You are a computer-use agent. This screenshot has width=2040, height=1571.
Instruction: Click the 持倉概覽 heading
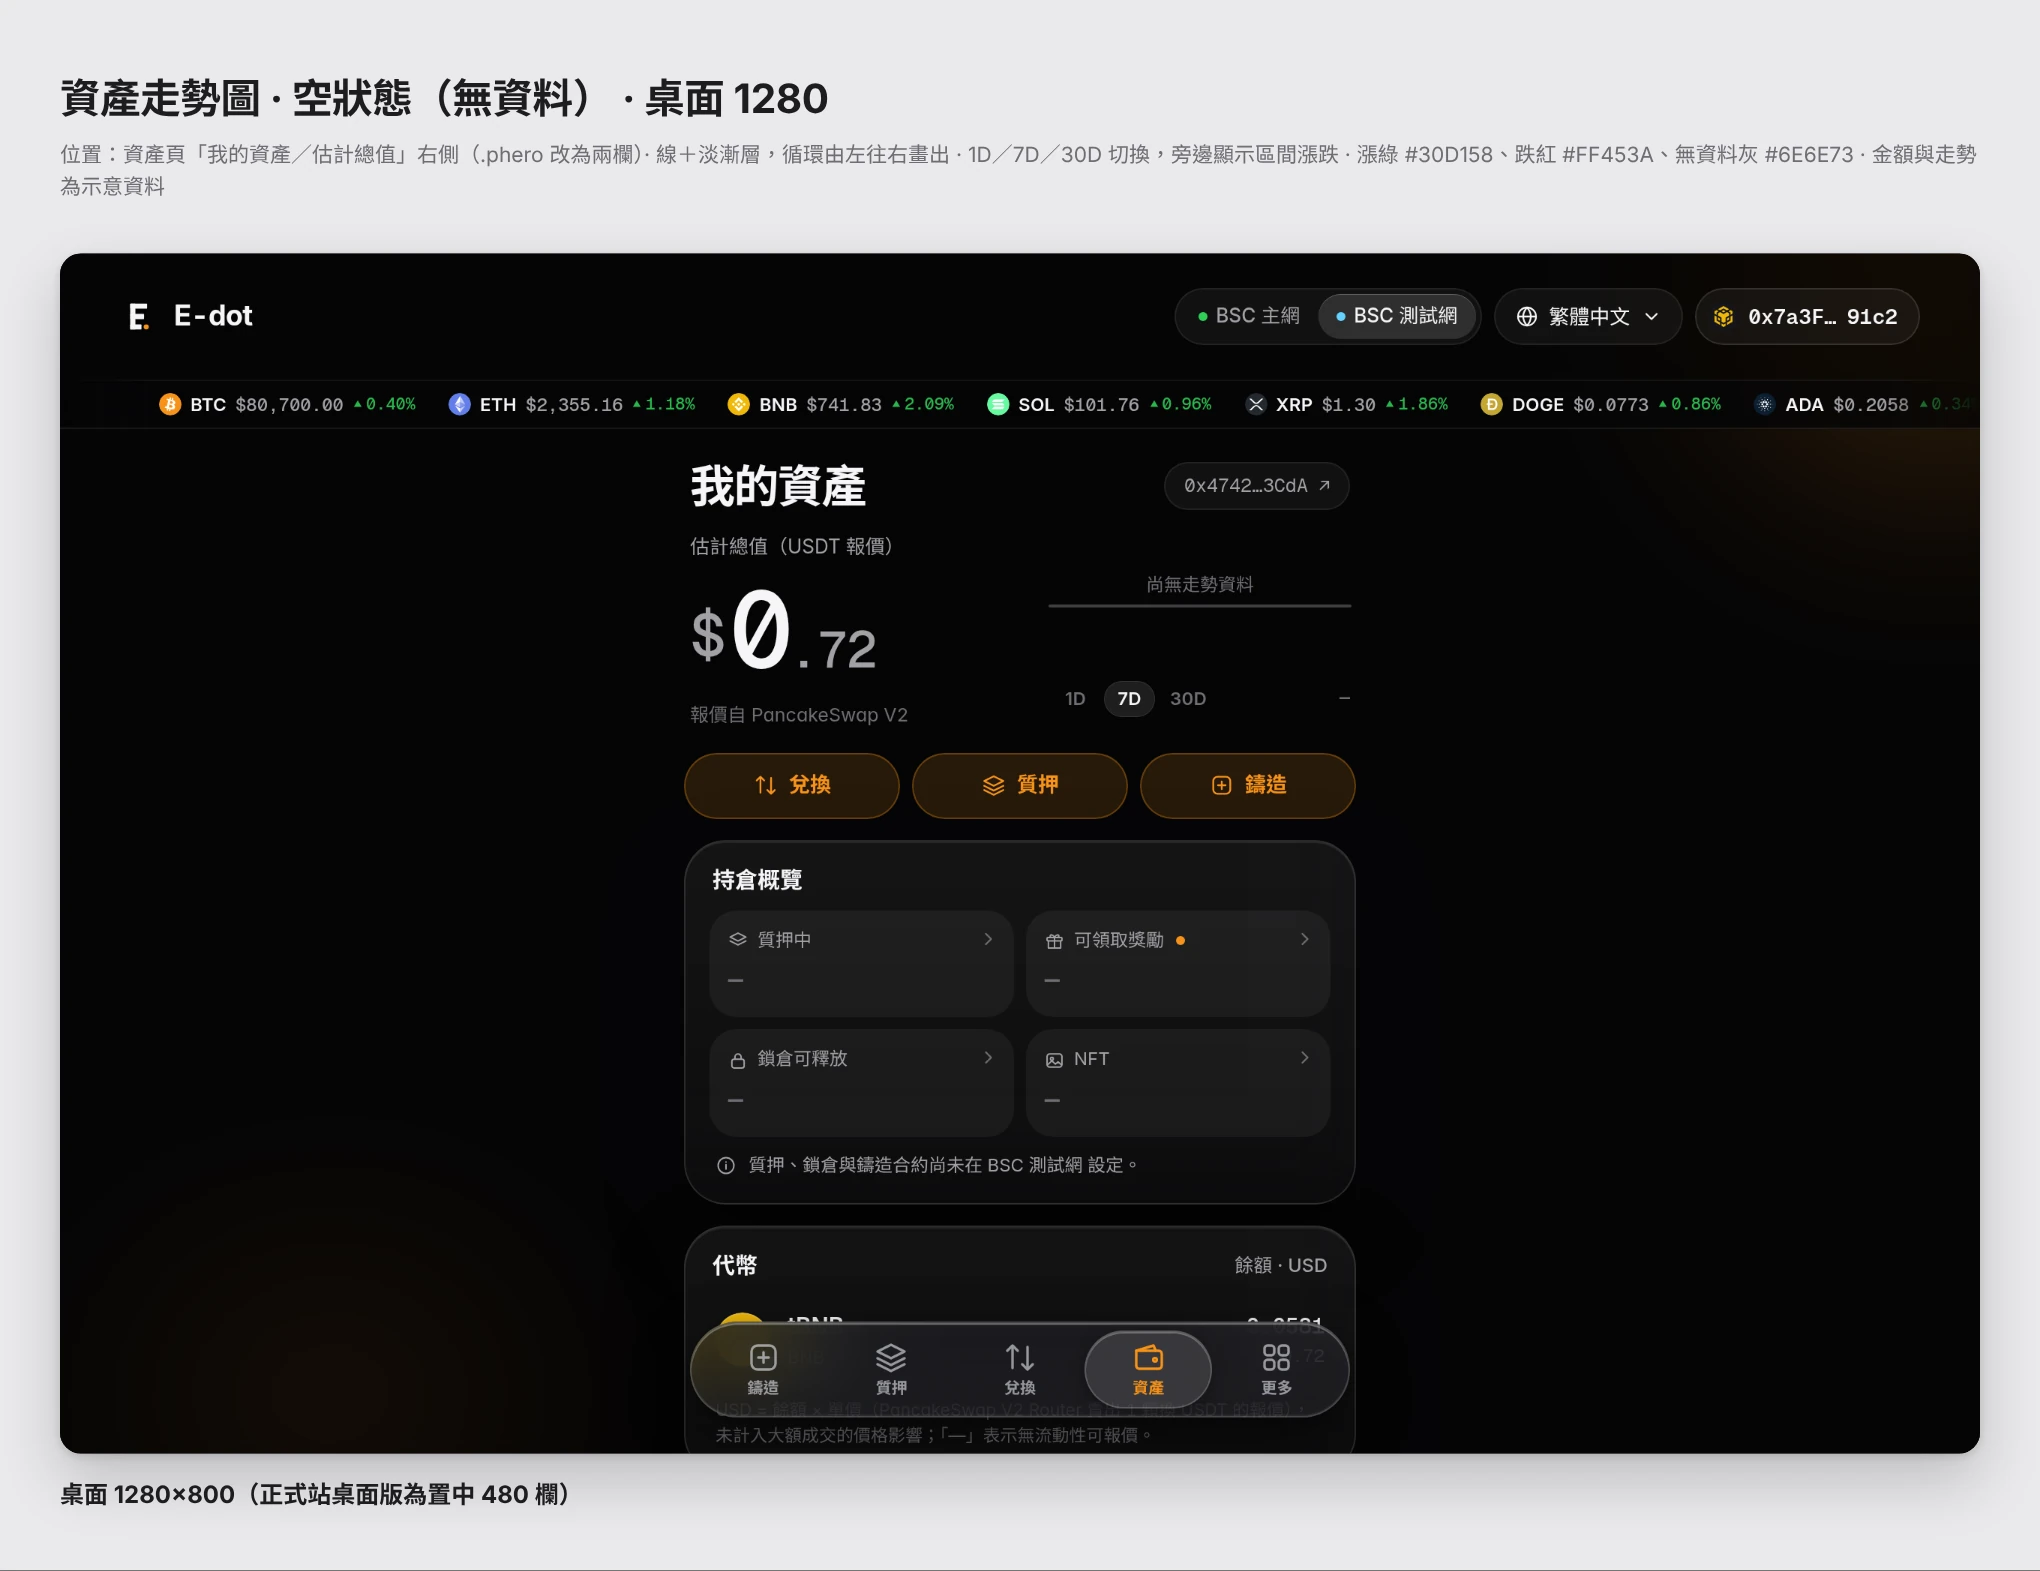click(x=757, y=880)
